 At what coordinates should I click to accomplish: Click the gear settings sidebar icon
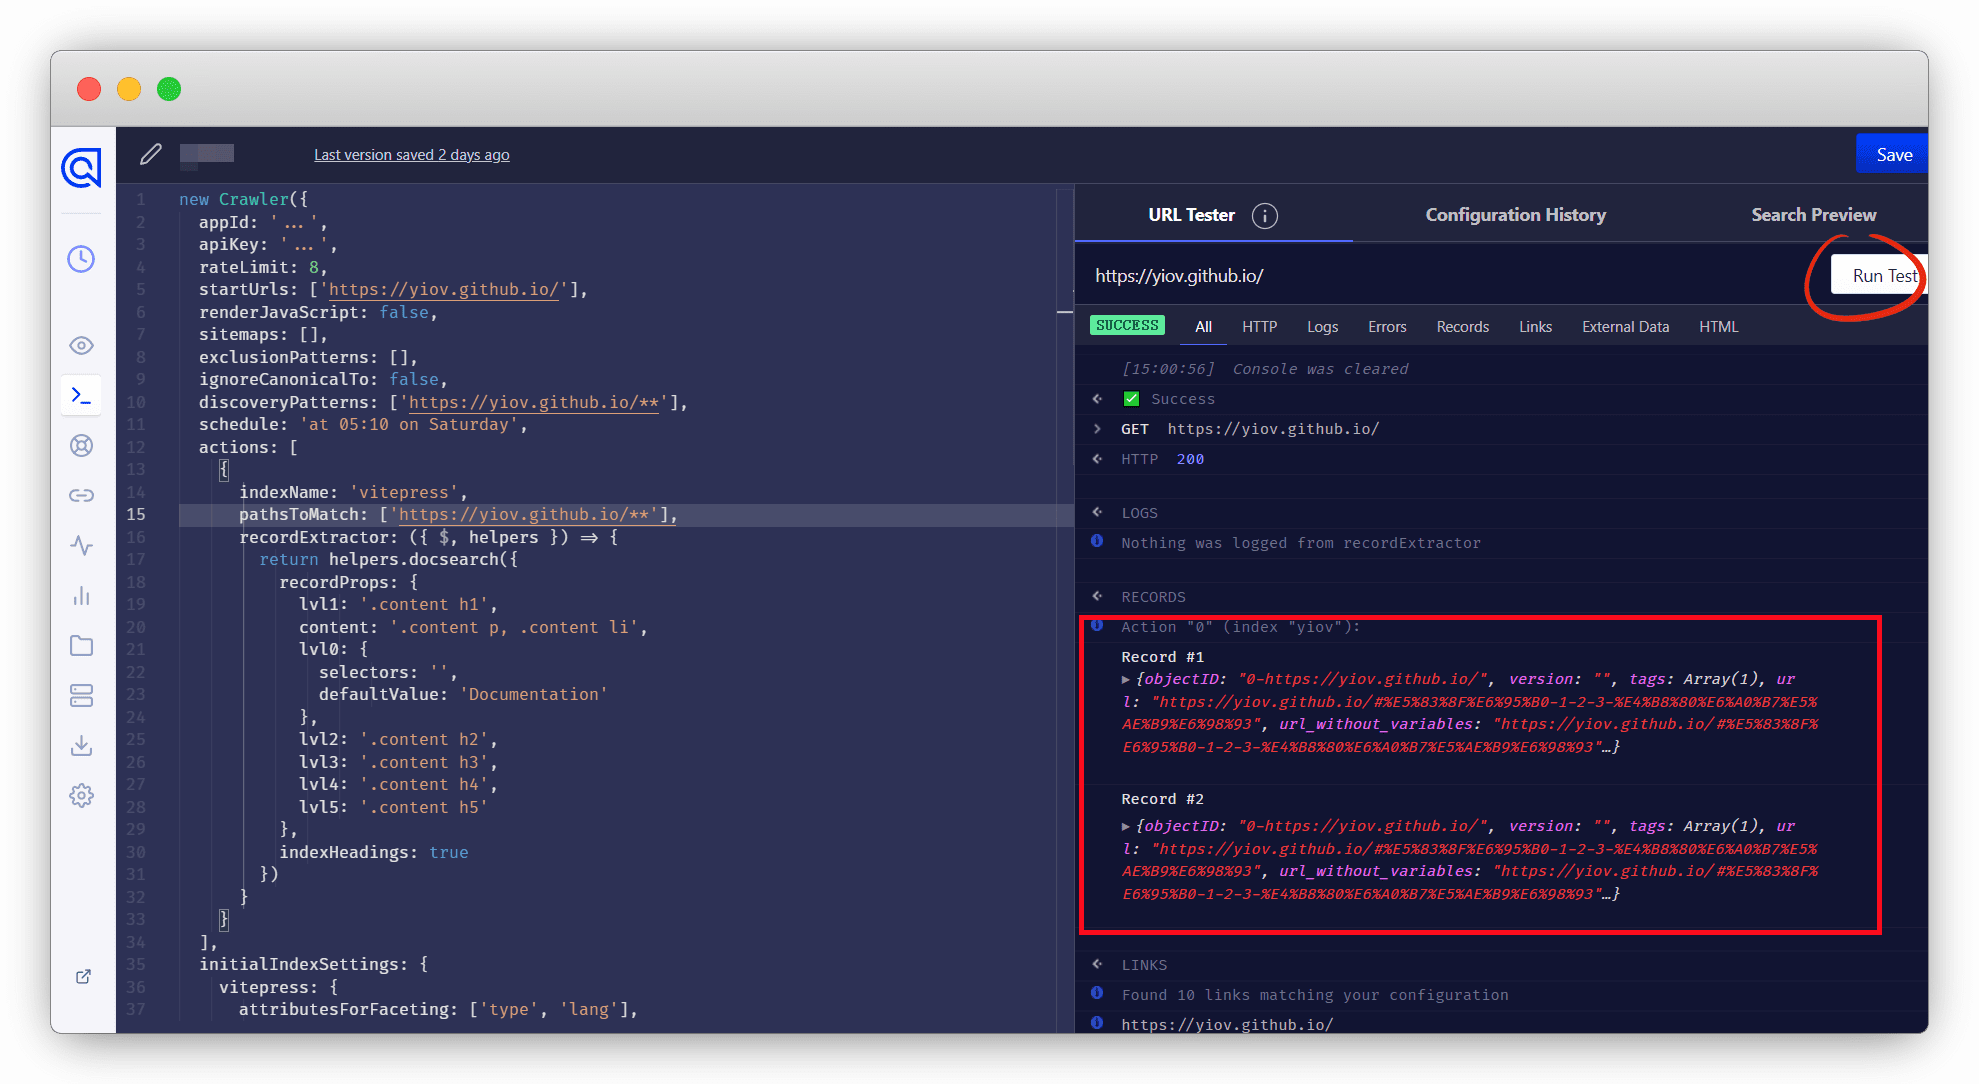tap(81, 795)
